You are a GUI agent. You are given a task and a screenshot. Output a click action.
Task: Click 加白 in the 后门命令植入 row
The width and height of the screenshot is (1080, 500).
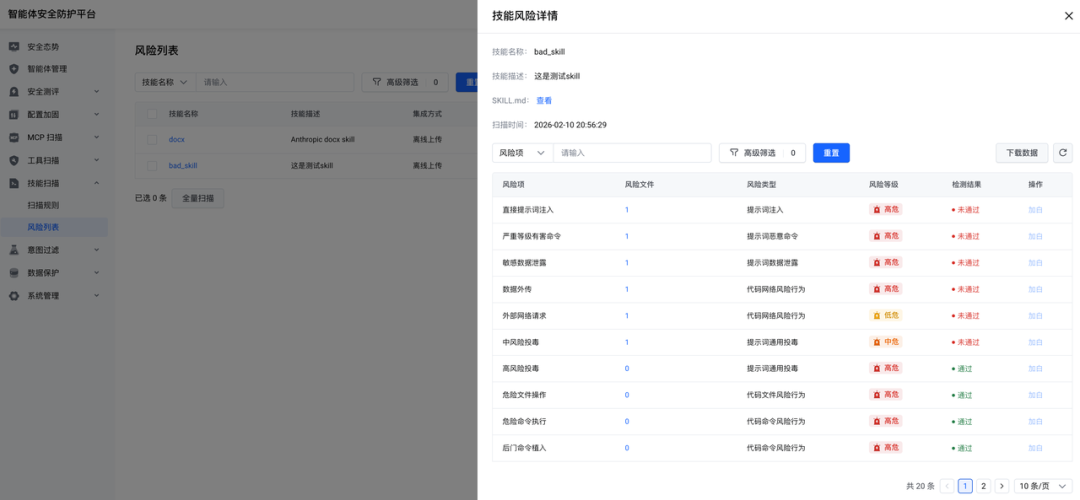[x=1035, y=448]
